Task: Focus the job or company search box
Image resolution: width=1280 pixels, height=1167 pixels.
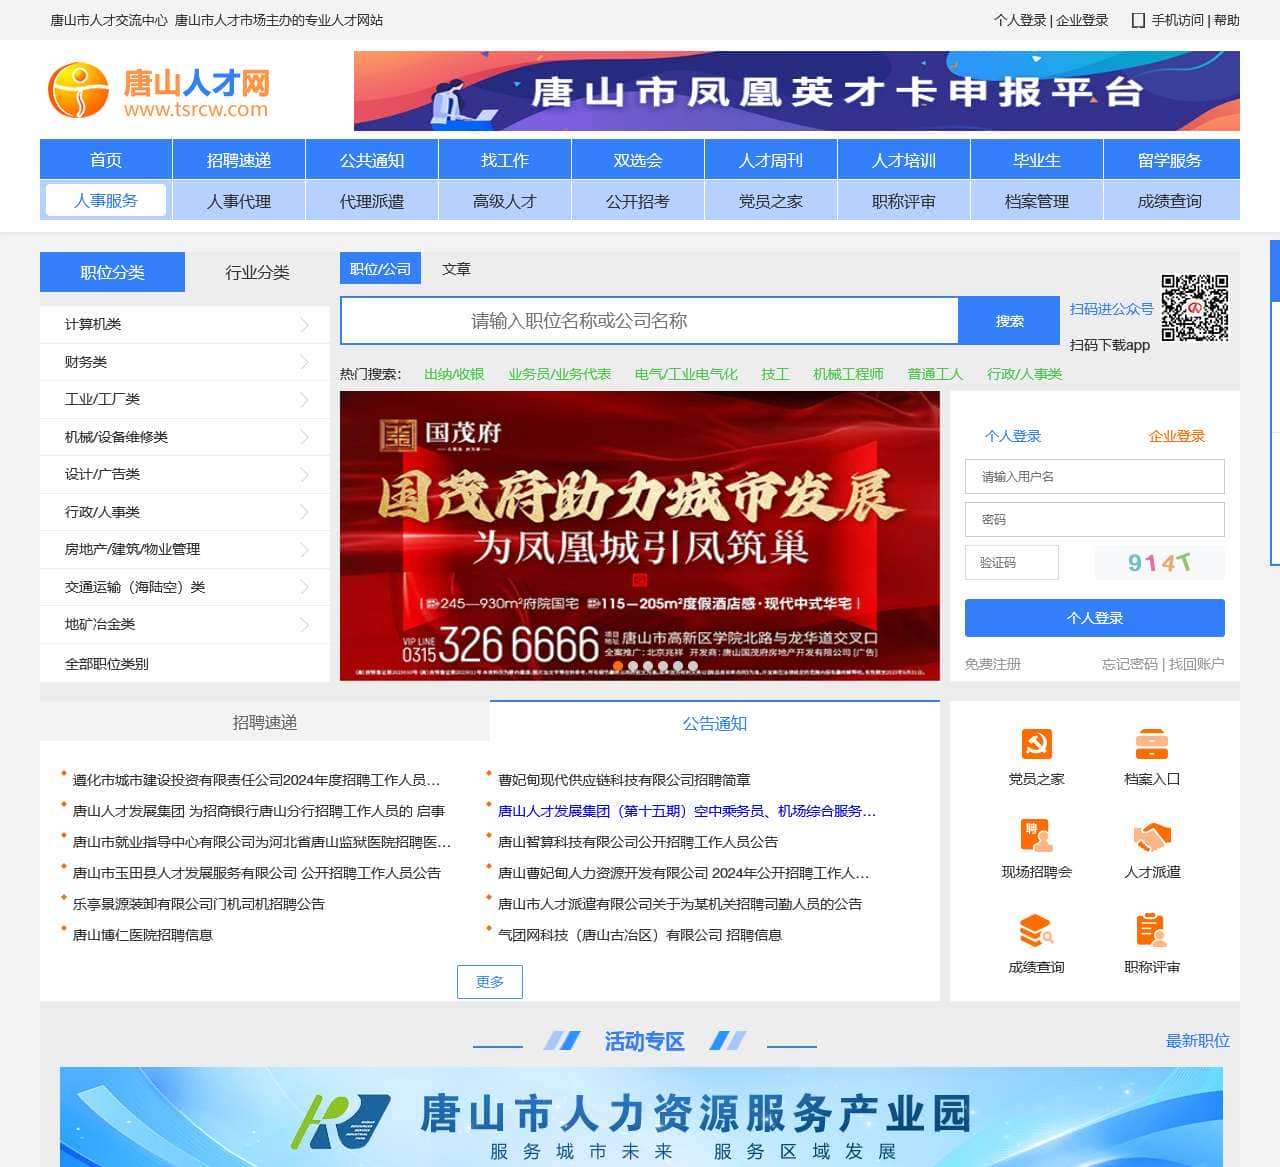Action: point(650,321)
